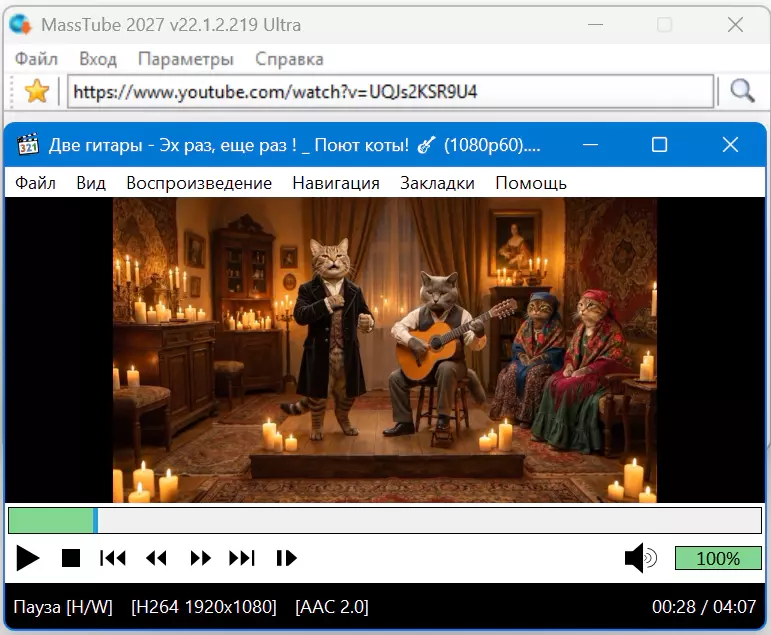Open the Файл menu in MassTube
The width and height of the screenshot is (771, 635).
coord(36,59)
